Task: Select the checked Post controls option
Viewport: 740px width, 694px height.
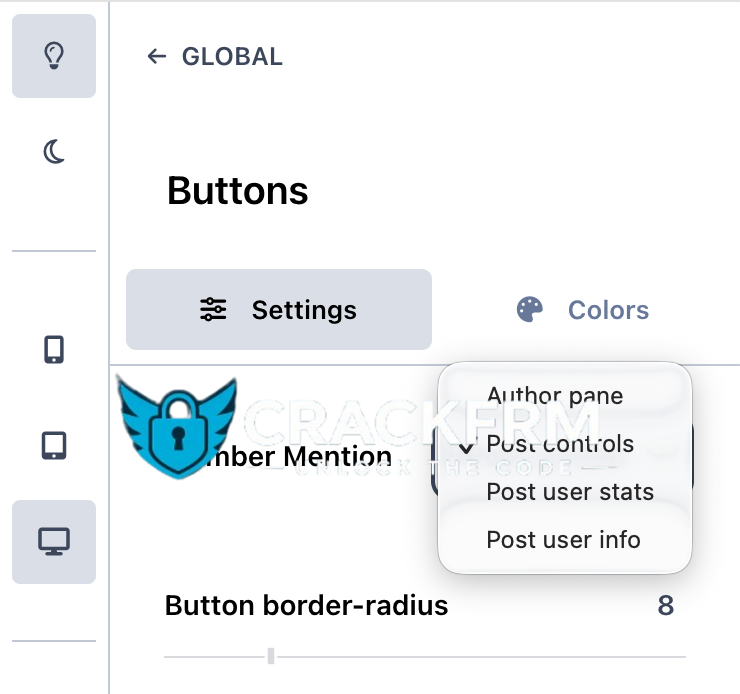Action: pyautogui.click(x=560, y=444)
